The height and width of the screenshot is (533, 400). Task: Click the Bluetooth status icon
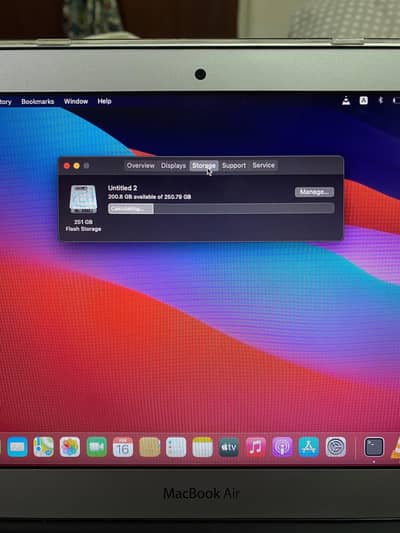click(x=381, y=100)
